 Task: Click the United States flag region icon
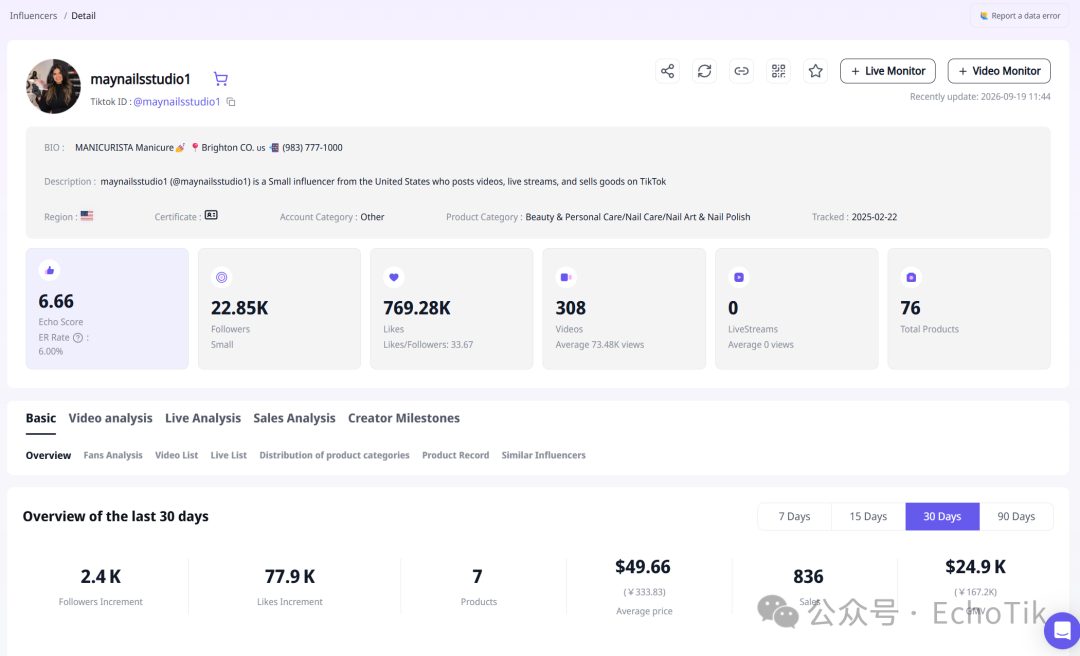pyautogui.click(x=87, y=216)
